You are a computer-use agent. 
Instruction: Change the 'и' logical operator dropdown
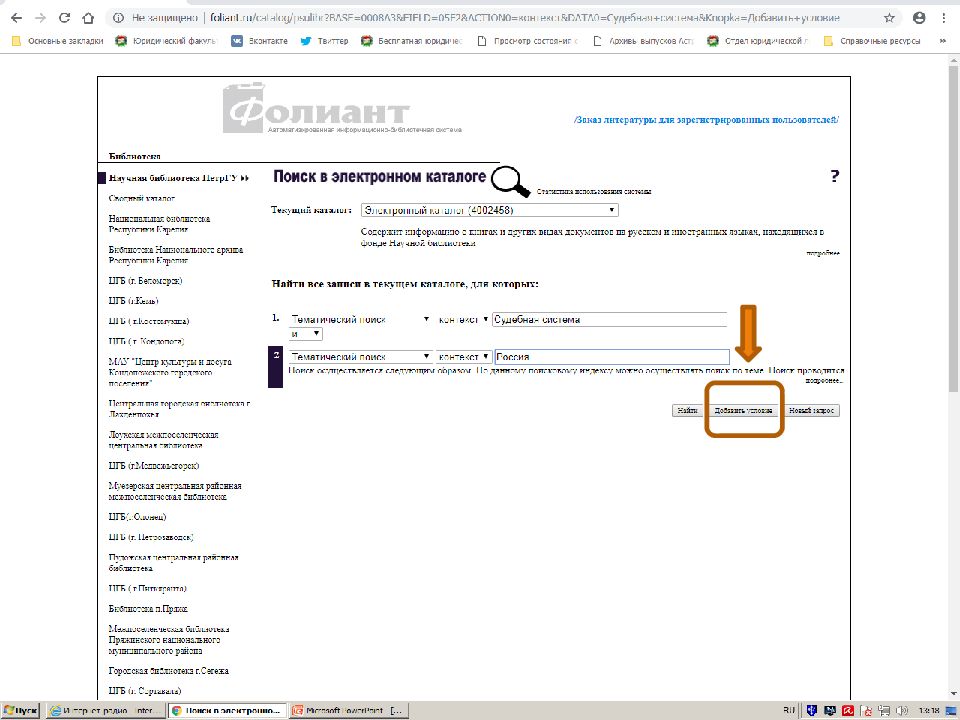click(x=305, y=333)
